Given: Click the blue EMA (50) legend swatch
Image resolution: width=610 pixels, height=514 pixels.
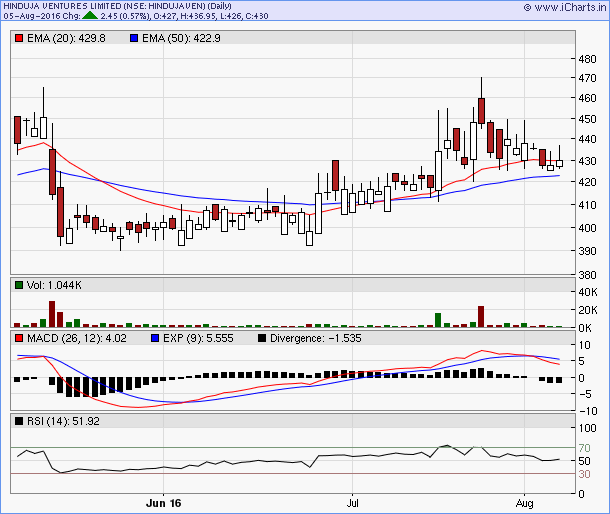Looking at the screenshot, I should 134,38.
